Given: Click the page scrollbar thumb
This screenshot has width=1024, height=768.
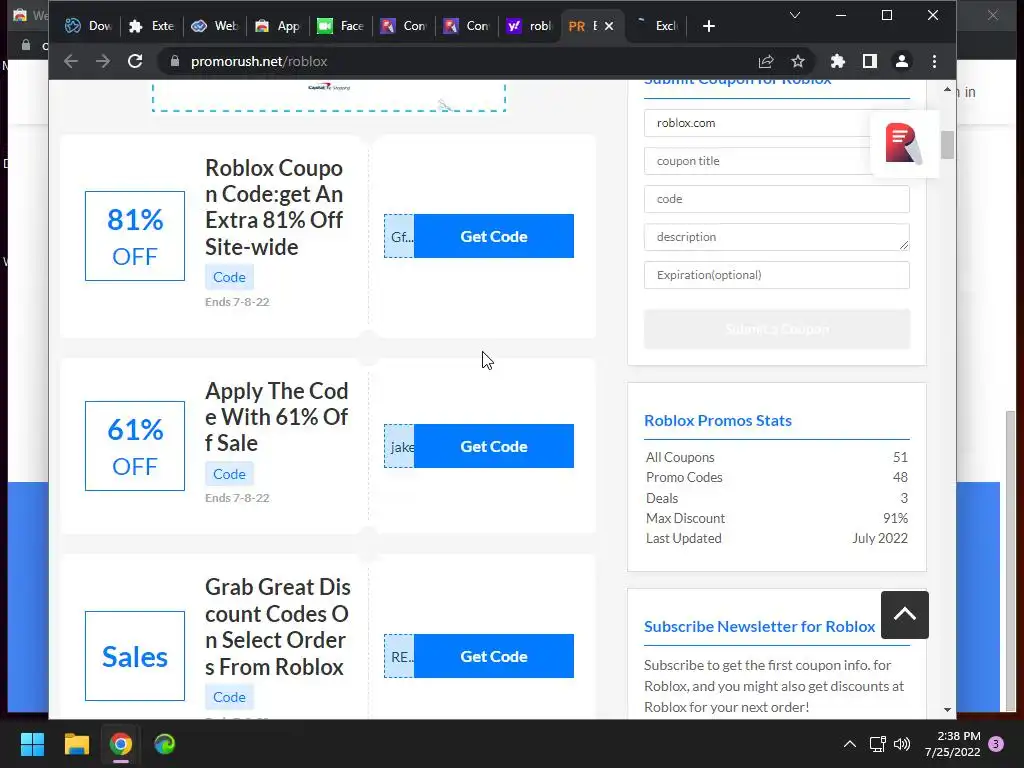Looking at the screenshot, I should [948, 144].
